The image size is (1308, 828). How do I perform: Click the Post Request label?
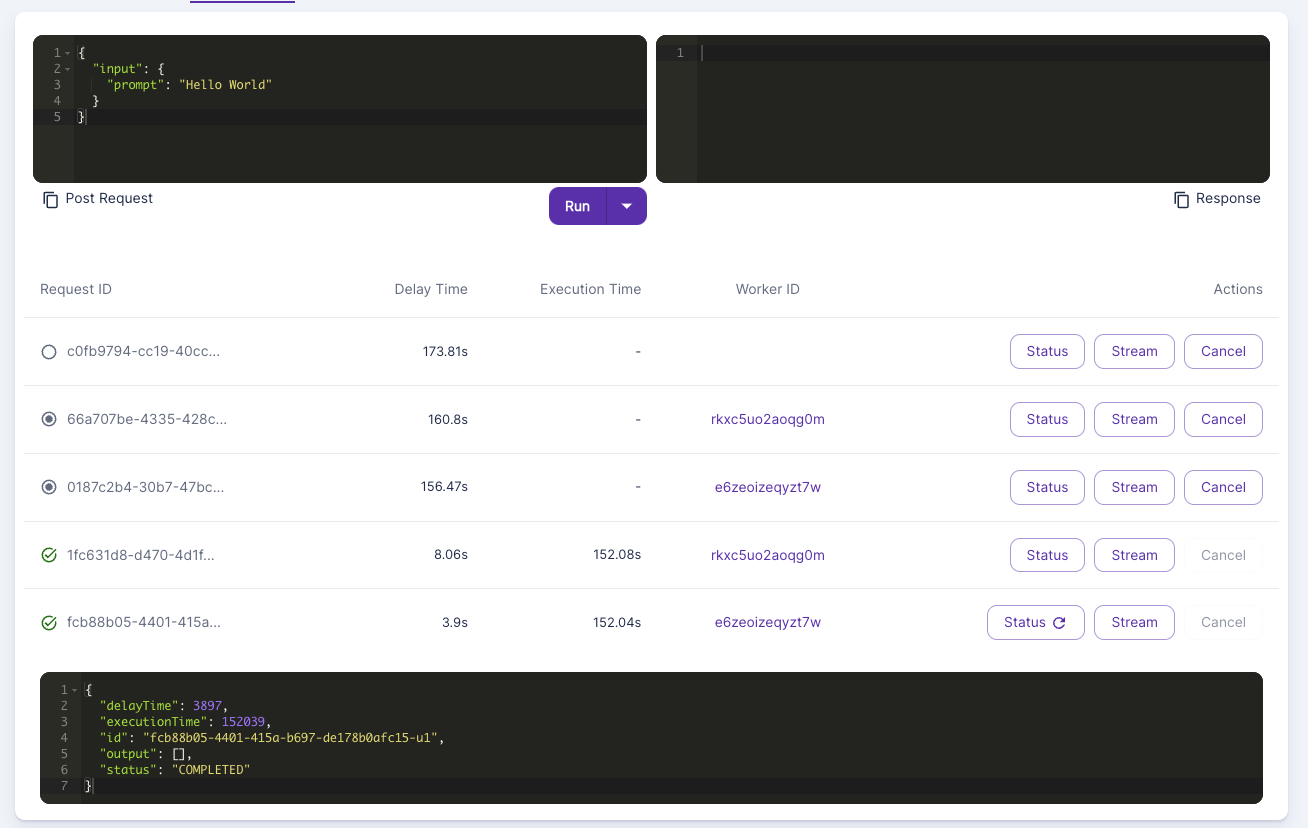109,199
